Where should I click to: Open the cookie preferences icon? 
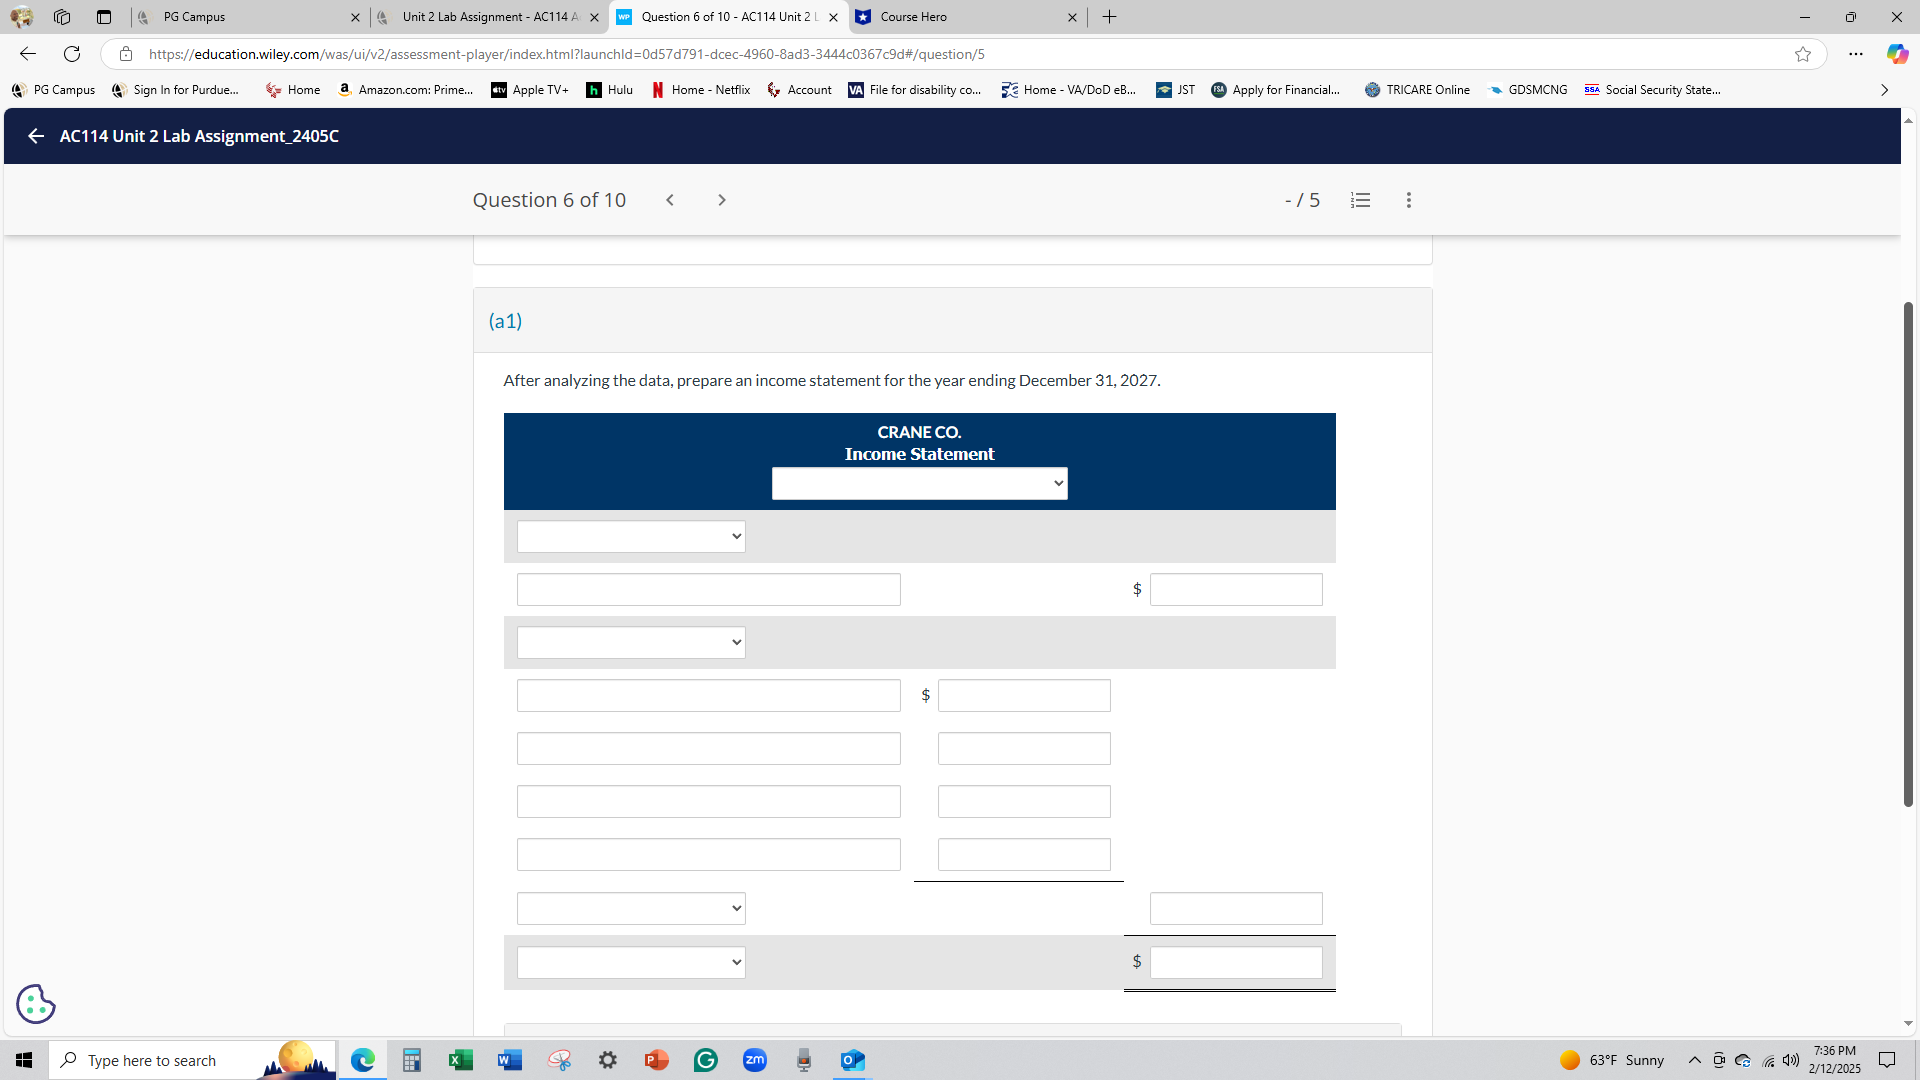coord(36,1004)
